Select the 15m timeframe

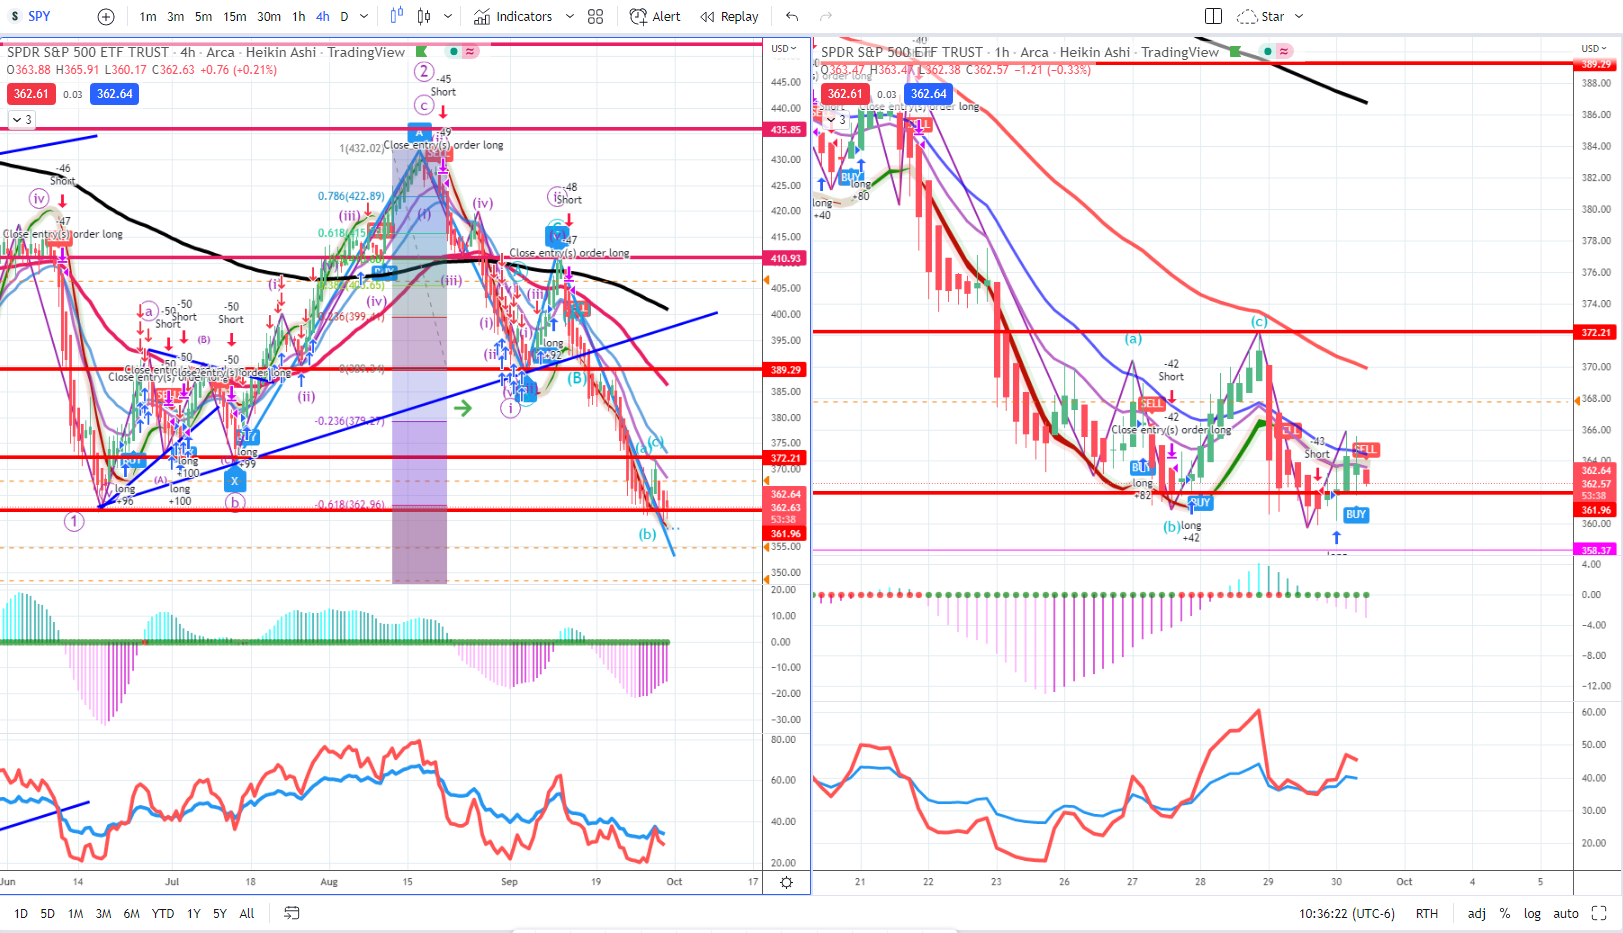(235, 17)
